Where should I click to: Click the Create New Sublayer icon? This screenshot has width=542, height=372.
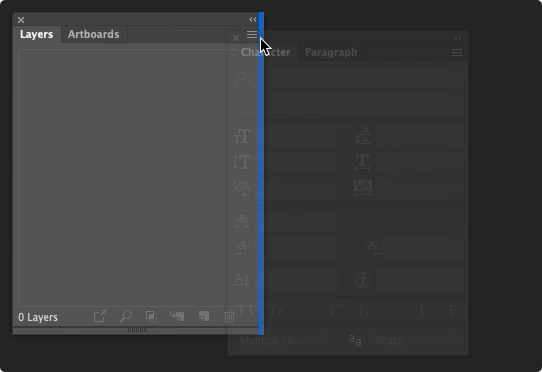coord(177,316)
